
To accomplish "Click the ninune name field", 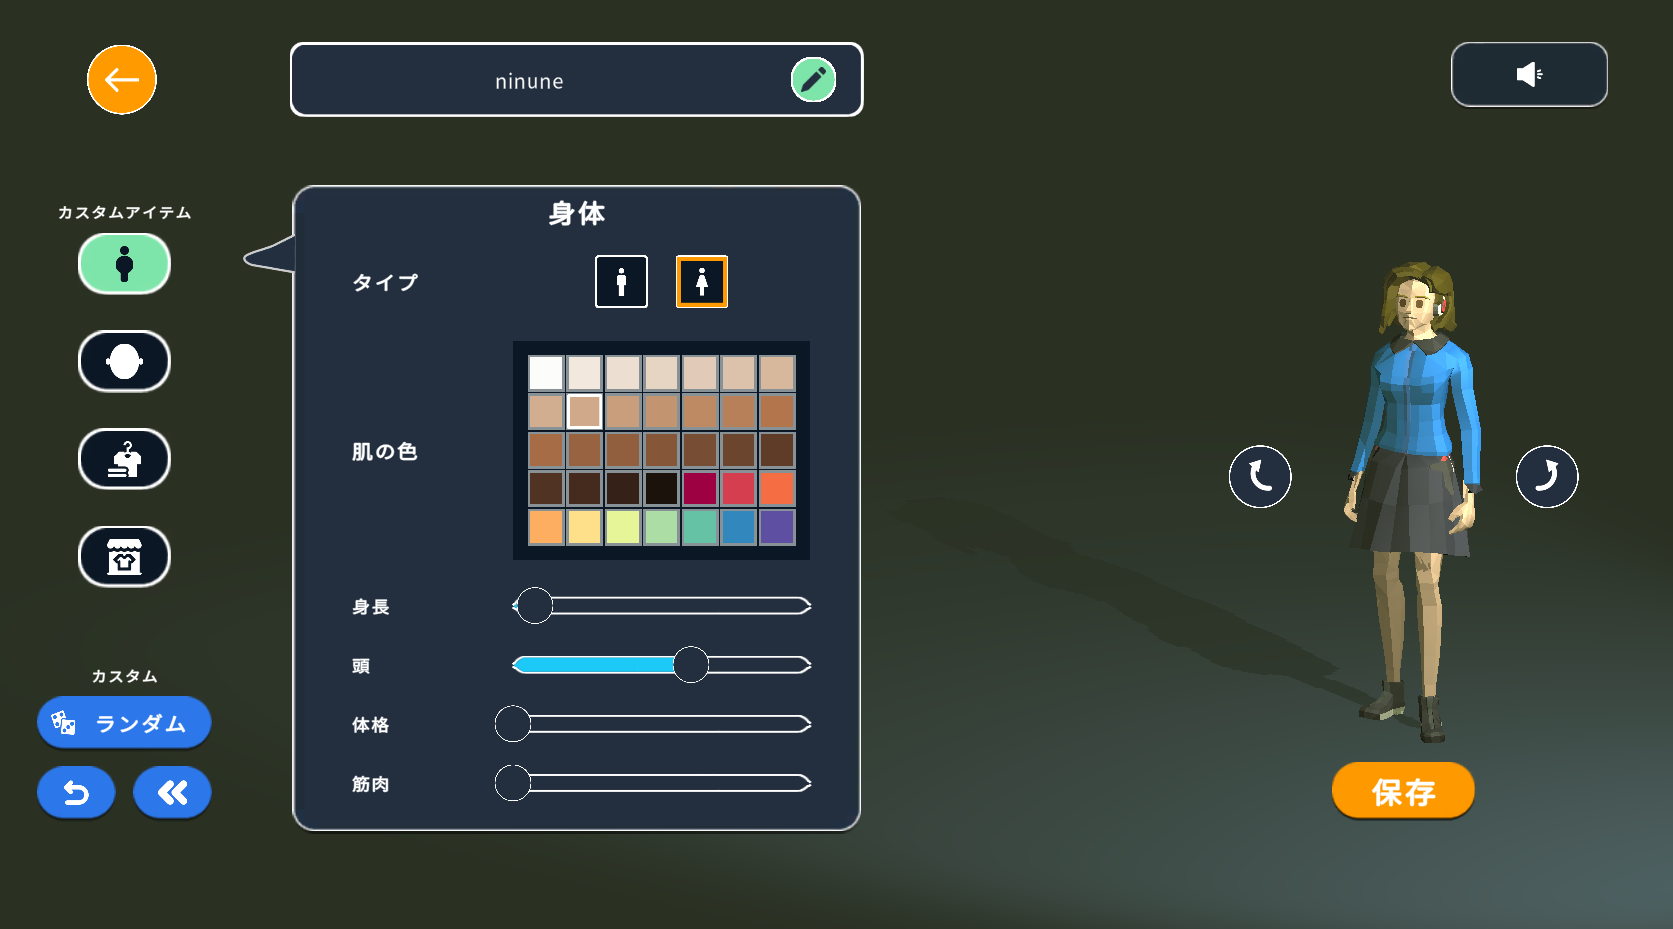I will pyautogui.click(x=530, y=81).
